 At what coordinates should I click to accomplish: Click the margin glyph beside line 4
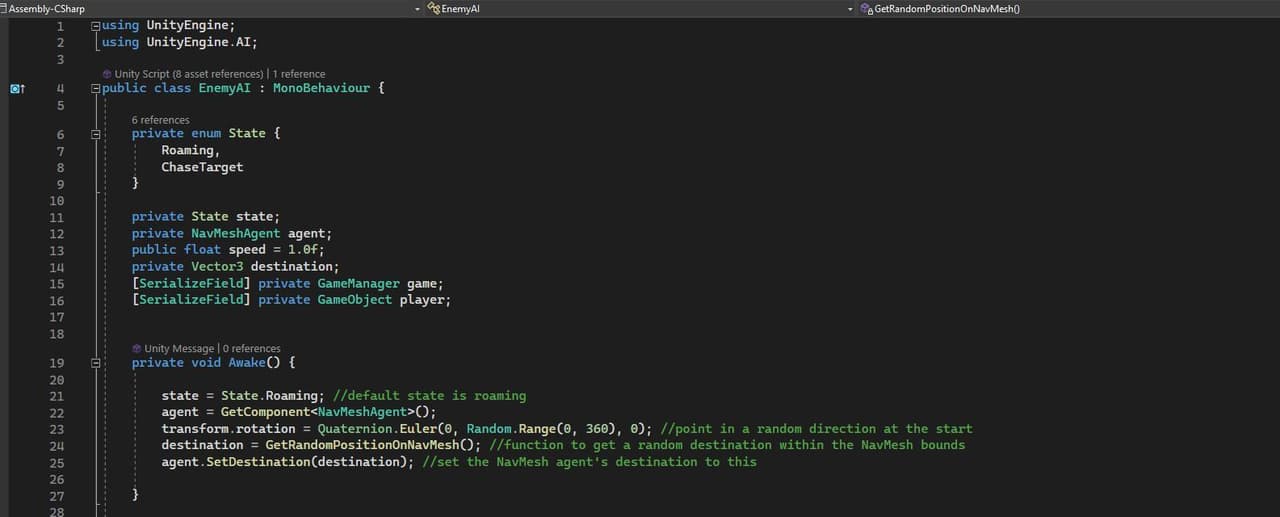18,89
